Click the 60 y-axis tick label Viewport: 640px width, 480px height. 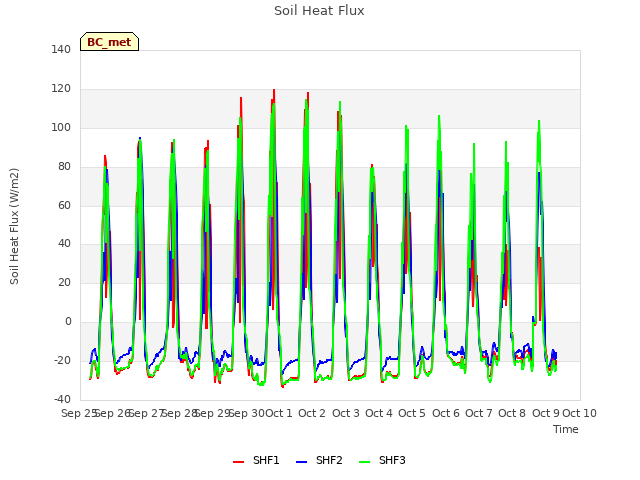pos(64,205)
